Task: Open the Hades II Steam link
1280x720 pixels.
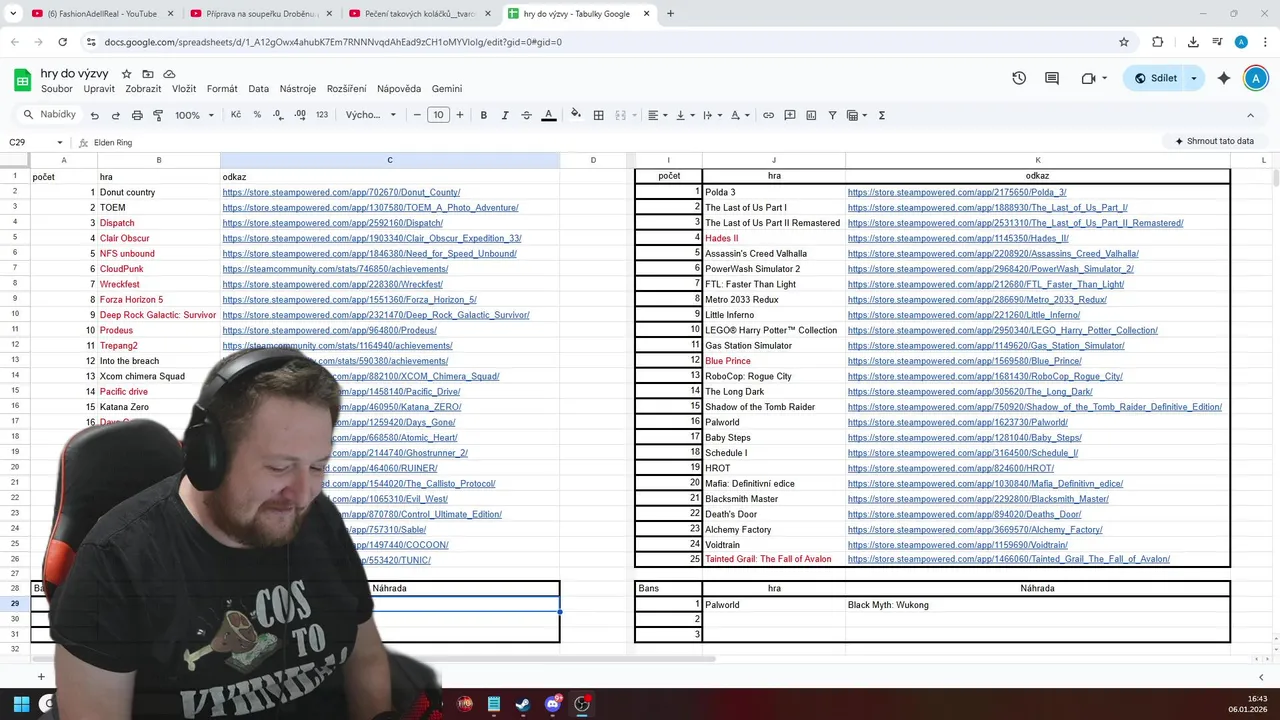Action: pos(958,238)
